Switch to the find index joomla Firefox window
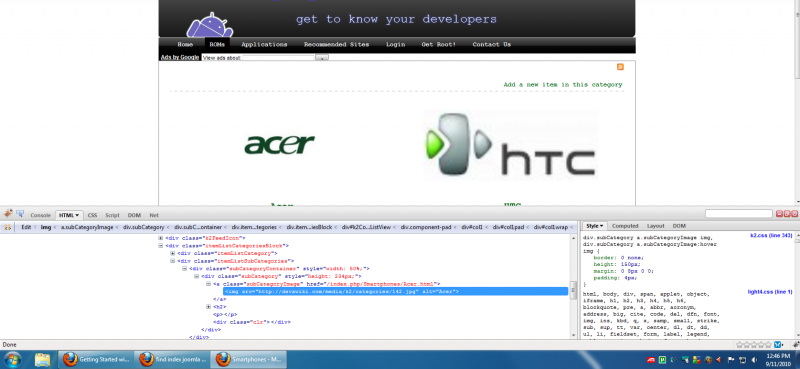Screen dimensions: 800x369 172,359
